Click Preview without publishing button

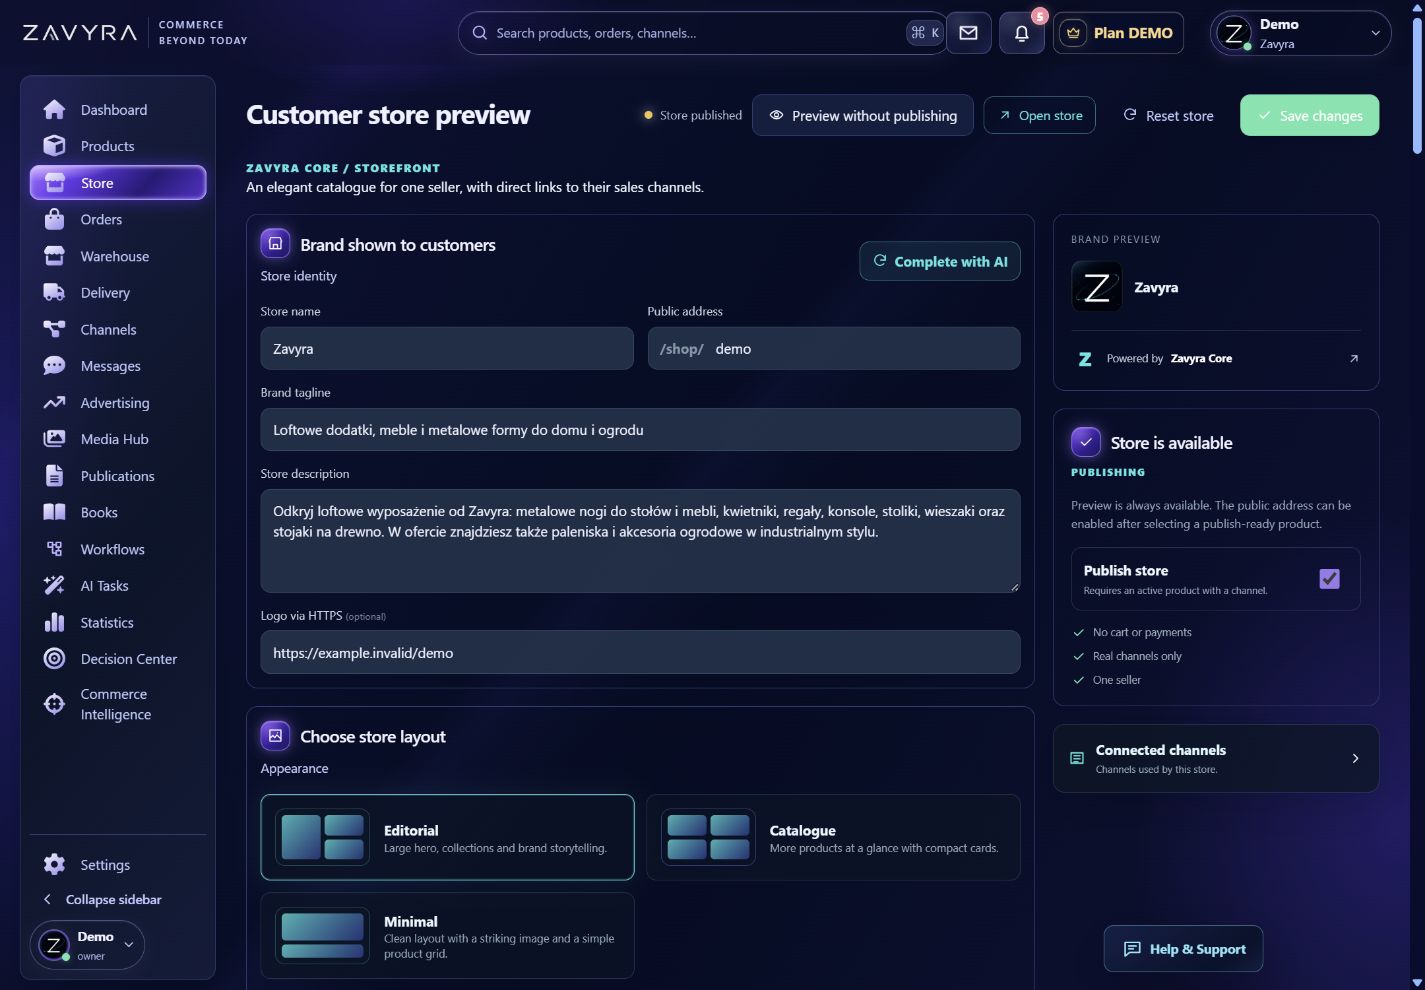pyautogui.click(x=862, y=116)
